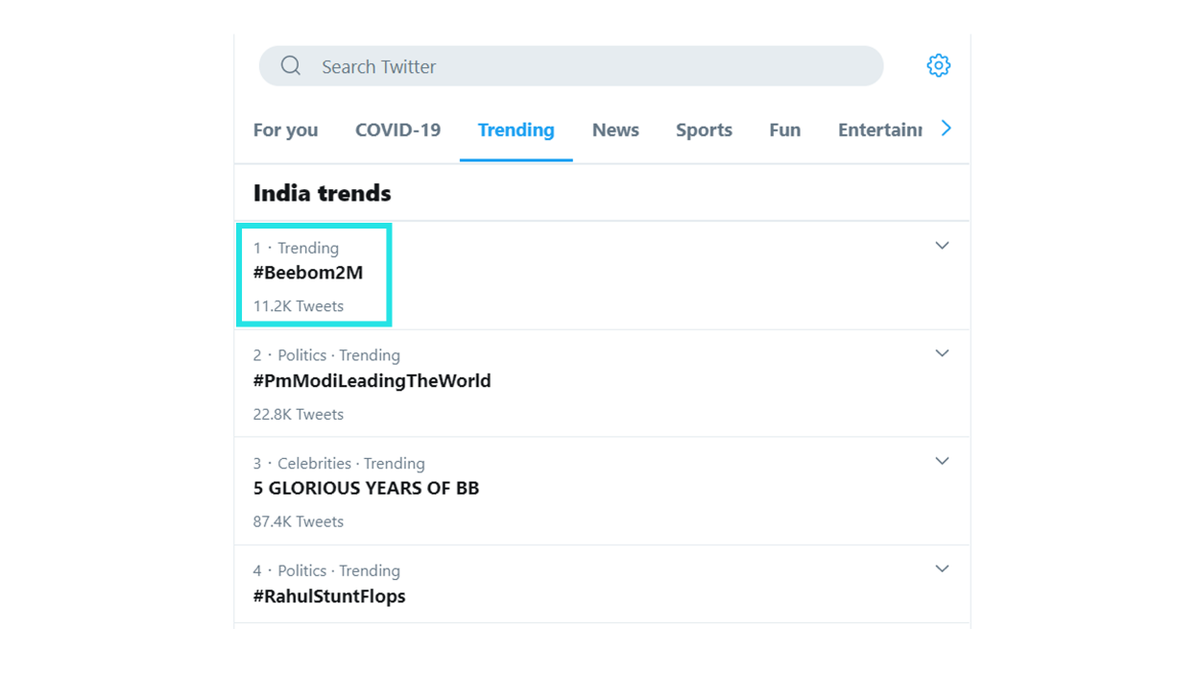
Task: Go to the News tab
Action: pos(615,130)
